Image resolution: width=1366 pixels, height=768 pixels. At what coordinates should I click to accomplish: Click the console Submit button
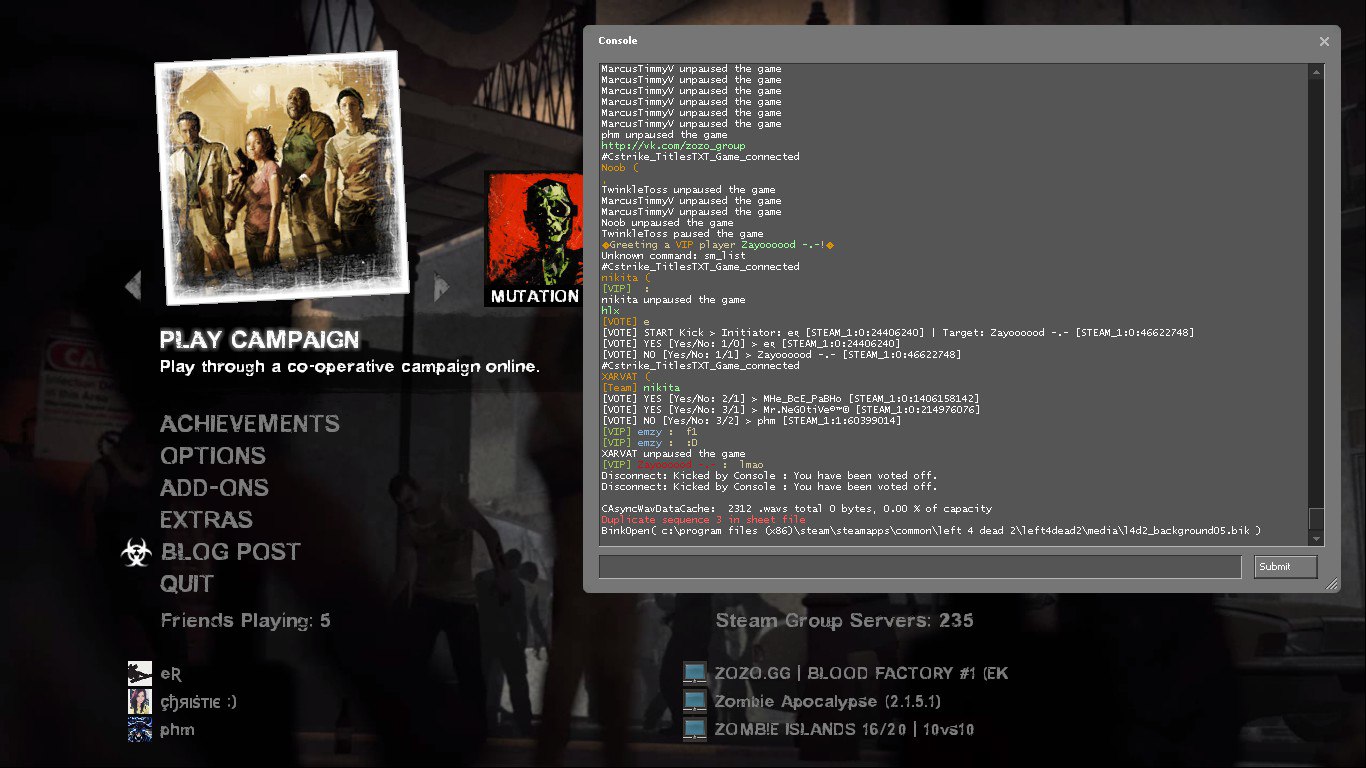click(x=1285, y=566)
